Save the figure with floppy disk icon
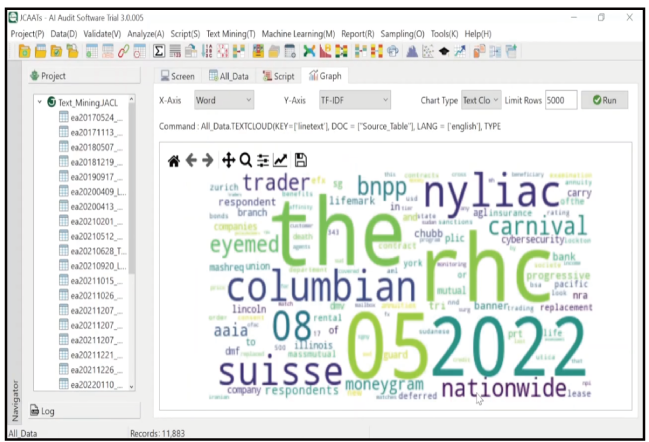This screenshot has width=649, height=442. [300, 160]
